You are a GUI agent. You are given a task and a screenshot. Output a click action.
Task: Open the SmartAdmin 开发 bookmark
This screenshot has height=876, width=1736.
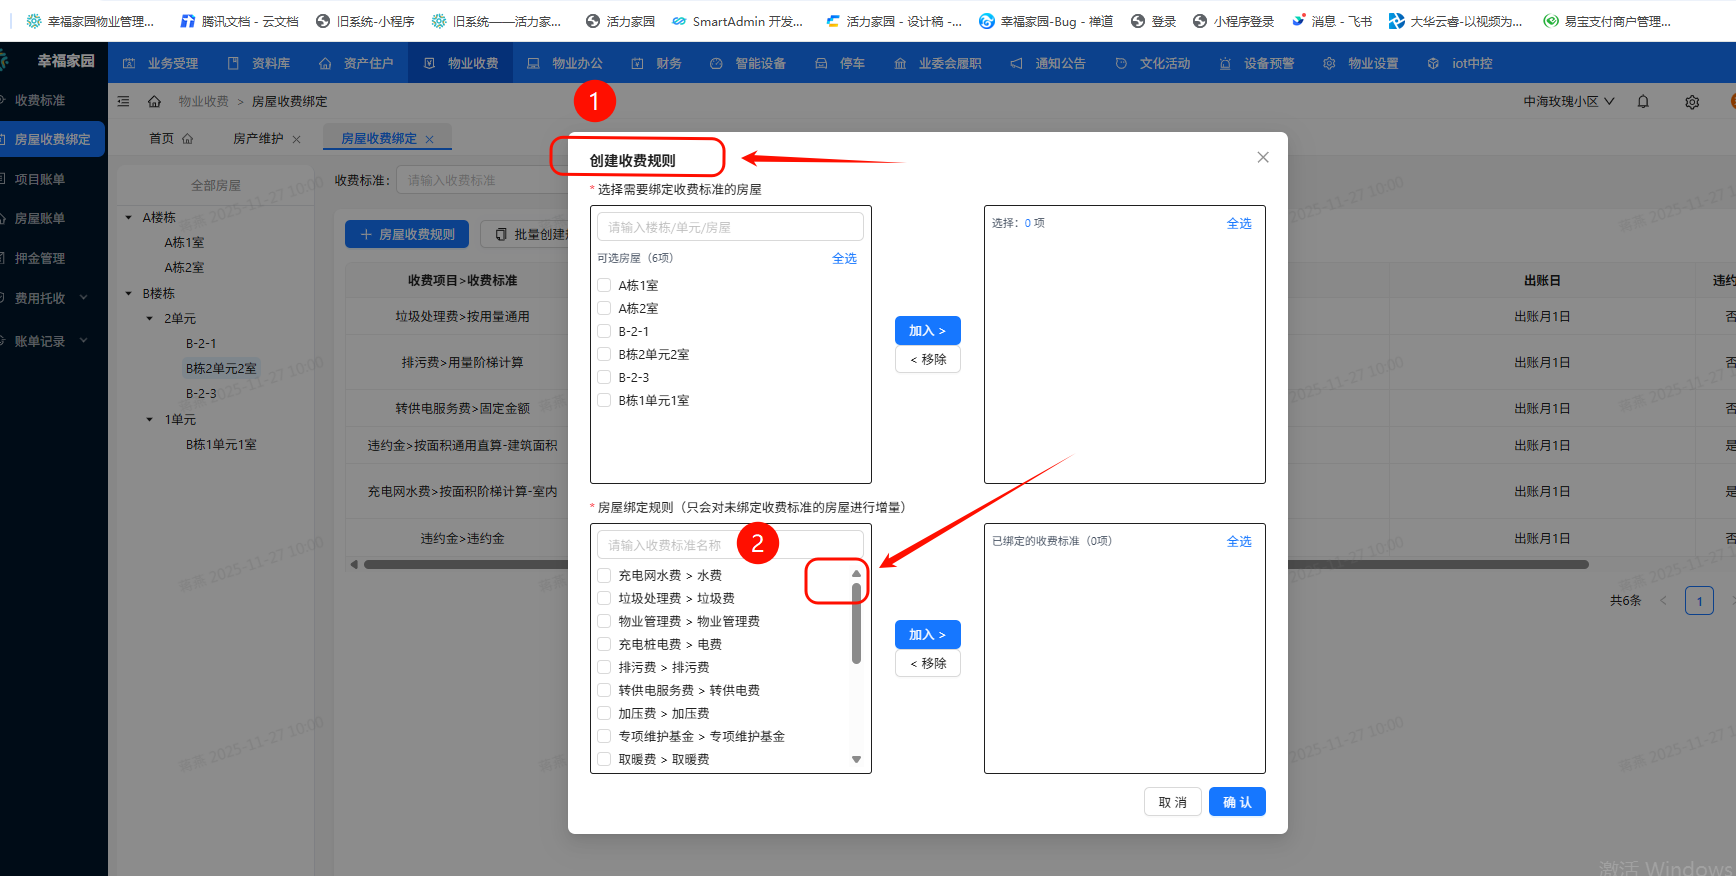(x=737, y=21)
